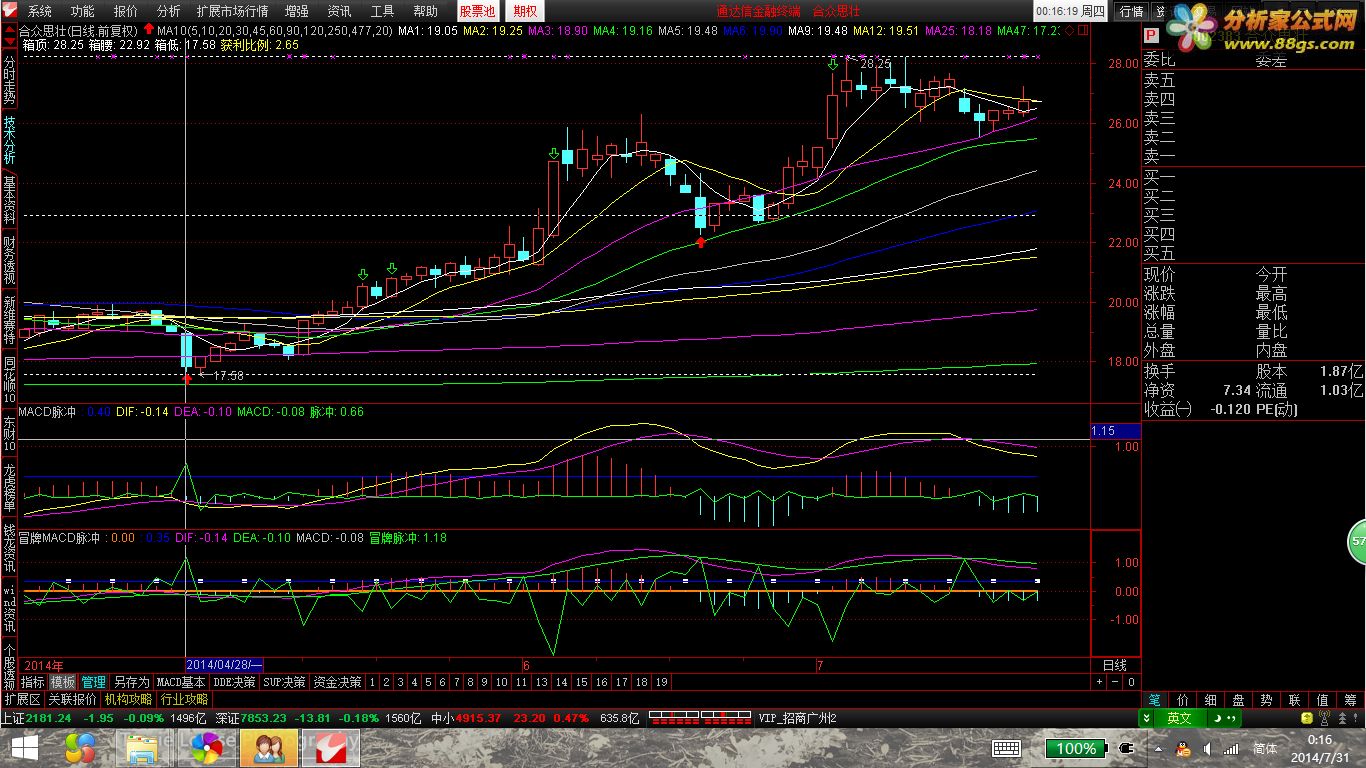The image size is (1366, 768).
Task: Click the 期权 button
Action: tap(524, 11)
